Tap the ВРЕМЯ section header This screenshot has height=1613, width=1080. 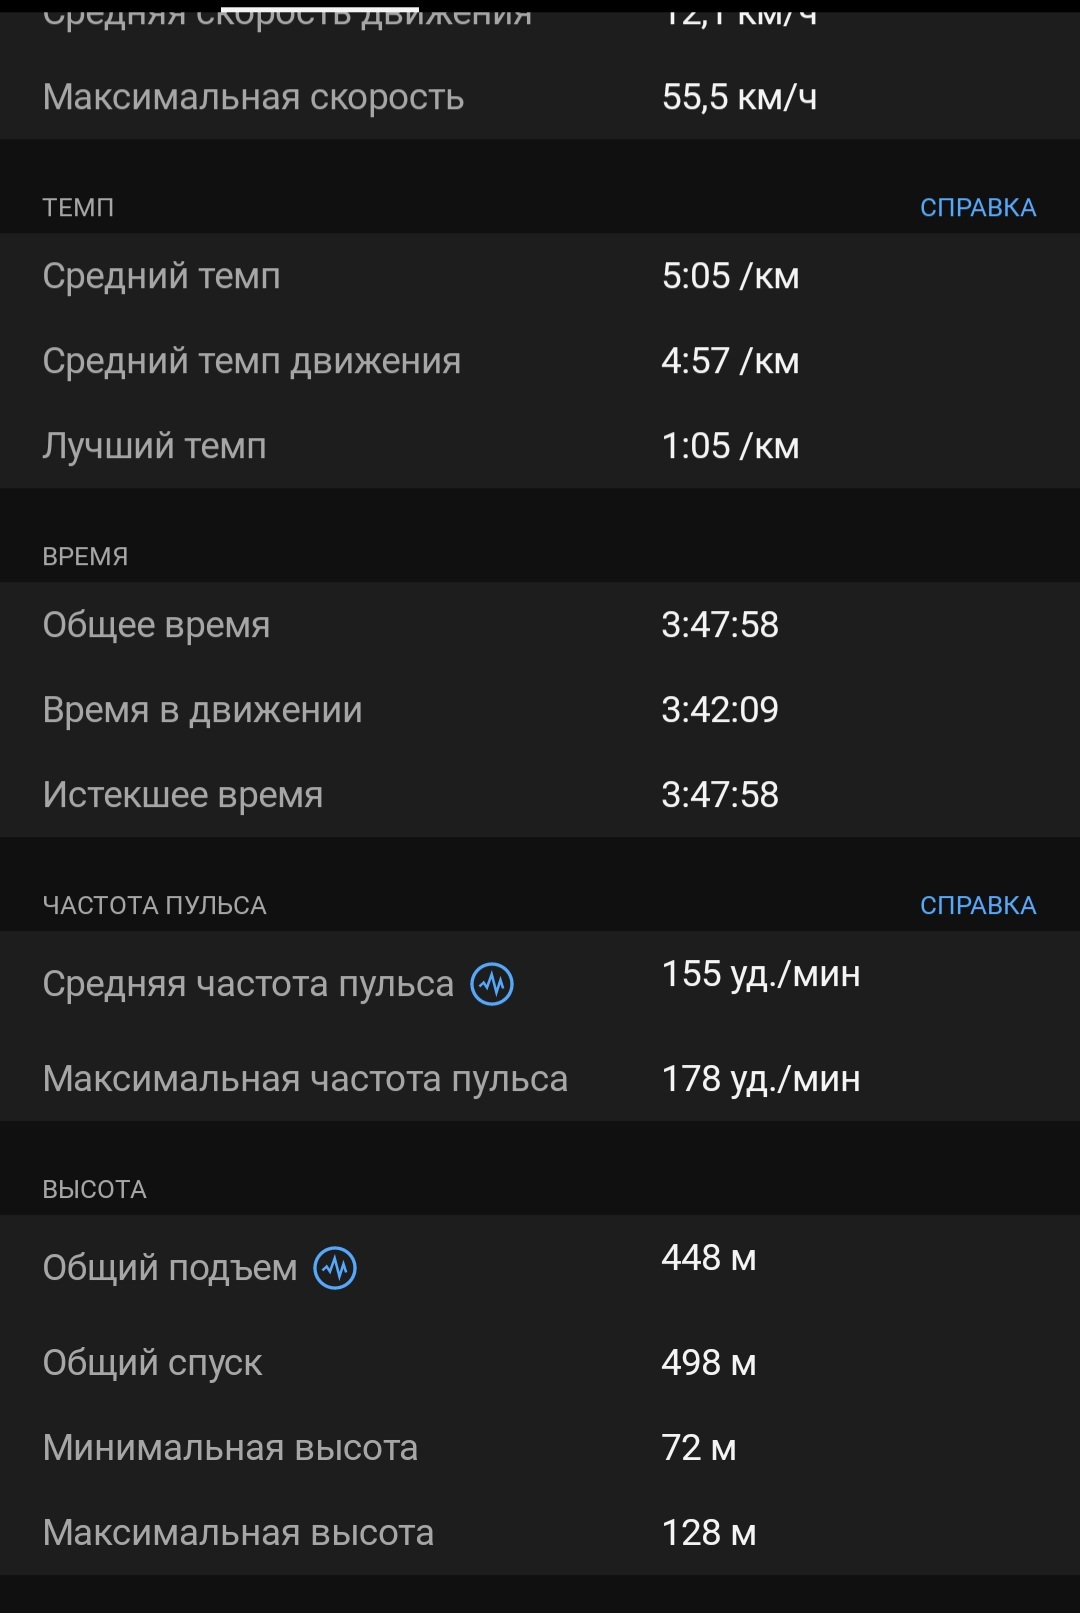[85, 556]
